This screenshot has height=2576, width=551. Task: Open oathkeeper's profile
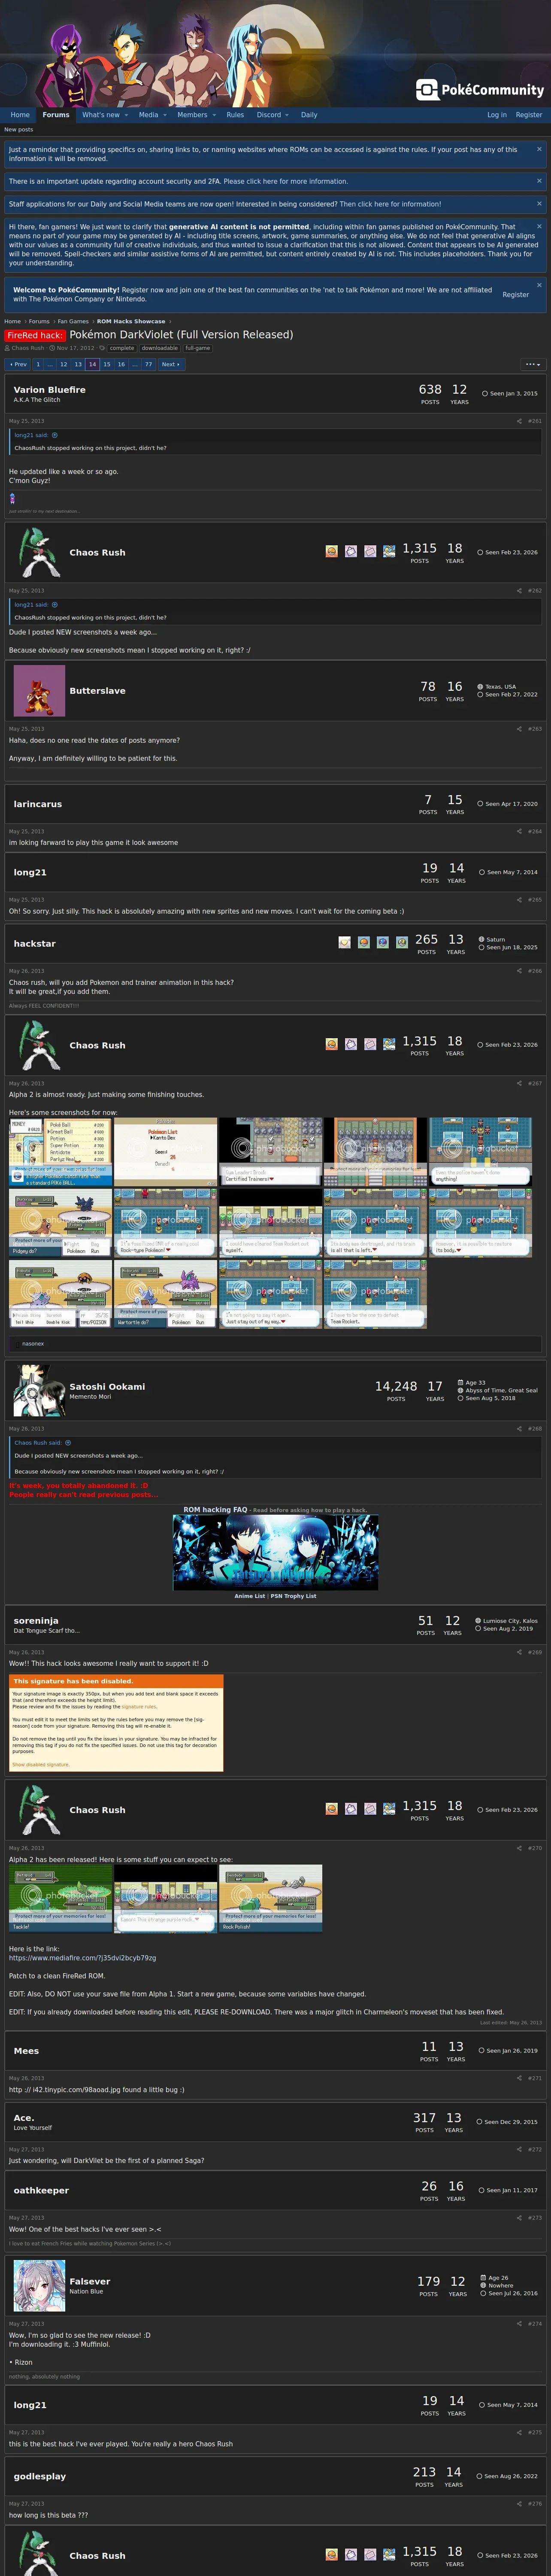pos(41,2190)
